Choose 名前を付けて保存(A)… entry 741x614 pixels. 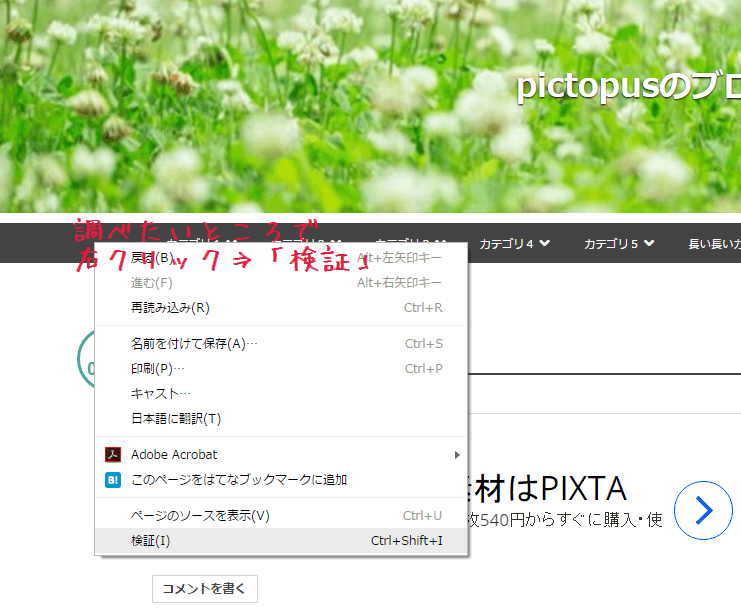point(281,344)
